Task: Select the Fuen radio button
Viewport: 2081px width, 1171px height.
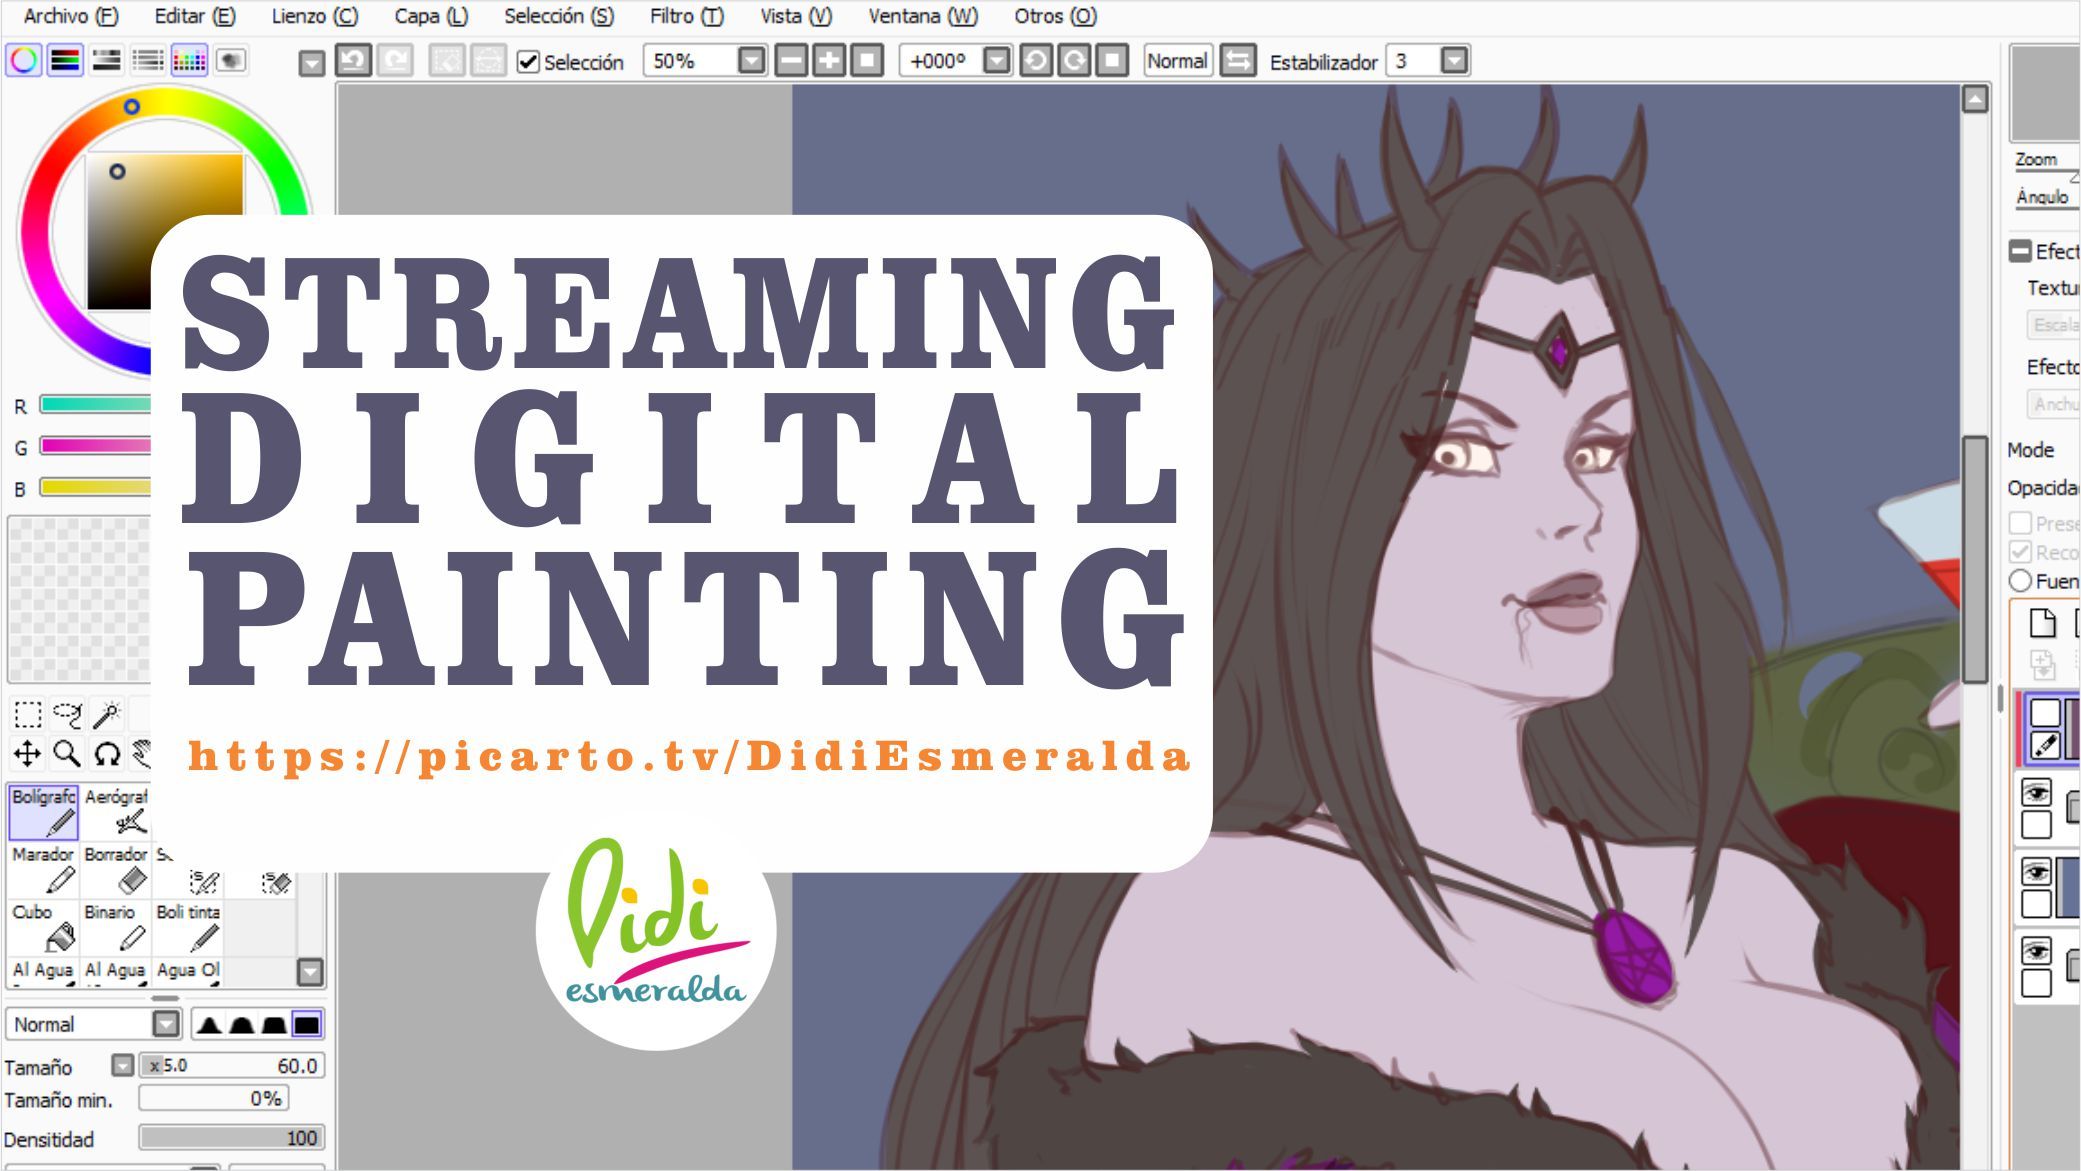Action: (2020, 581)
